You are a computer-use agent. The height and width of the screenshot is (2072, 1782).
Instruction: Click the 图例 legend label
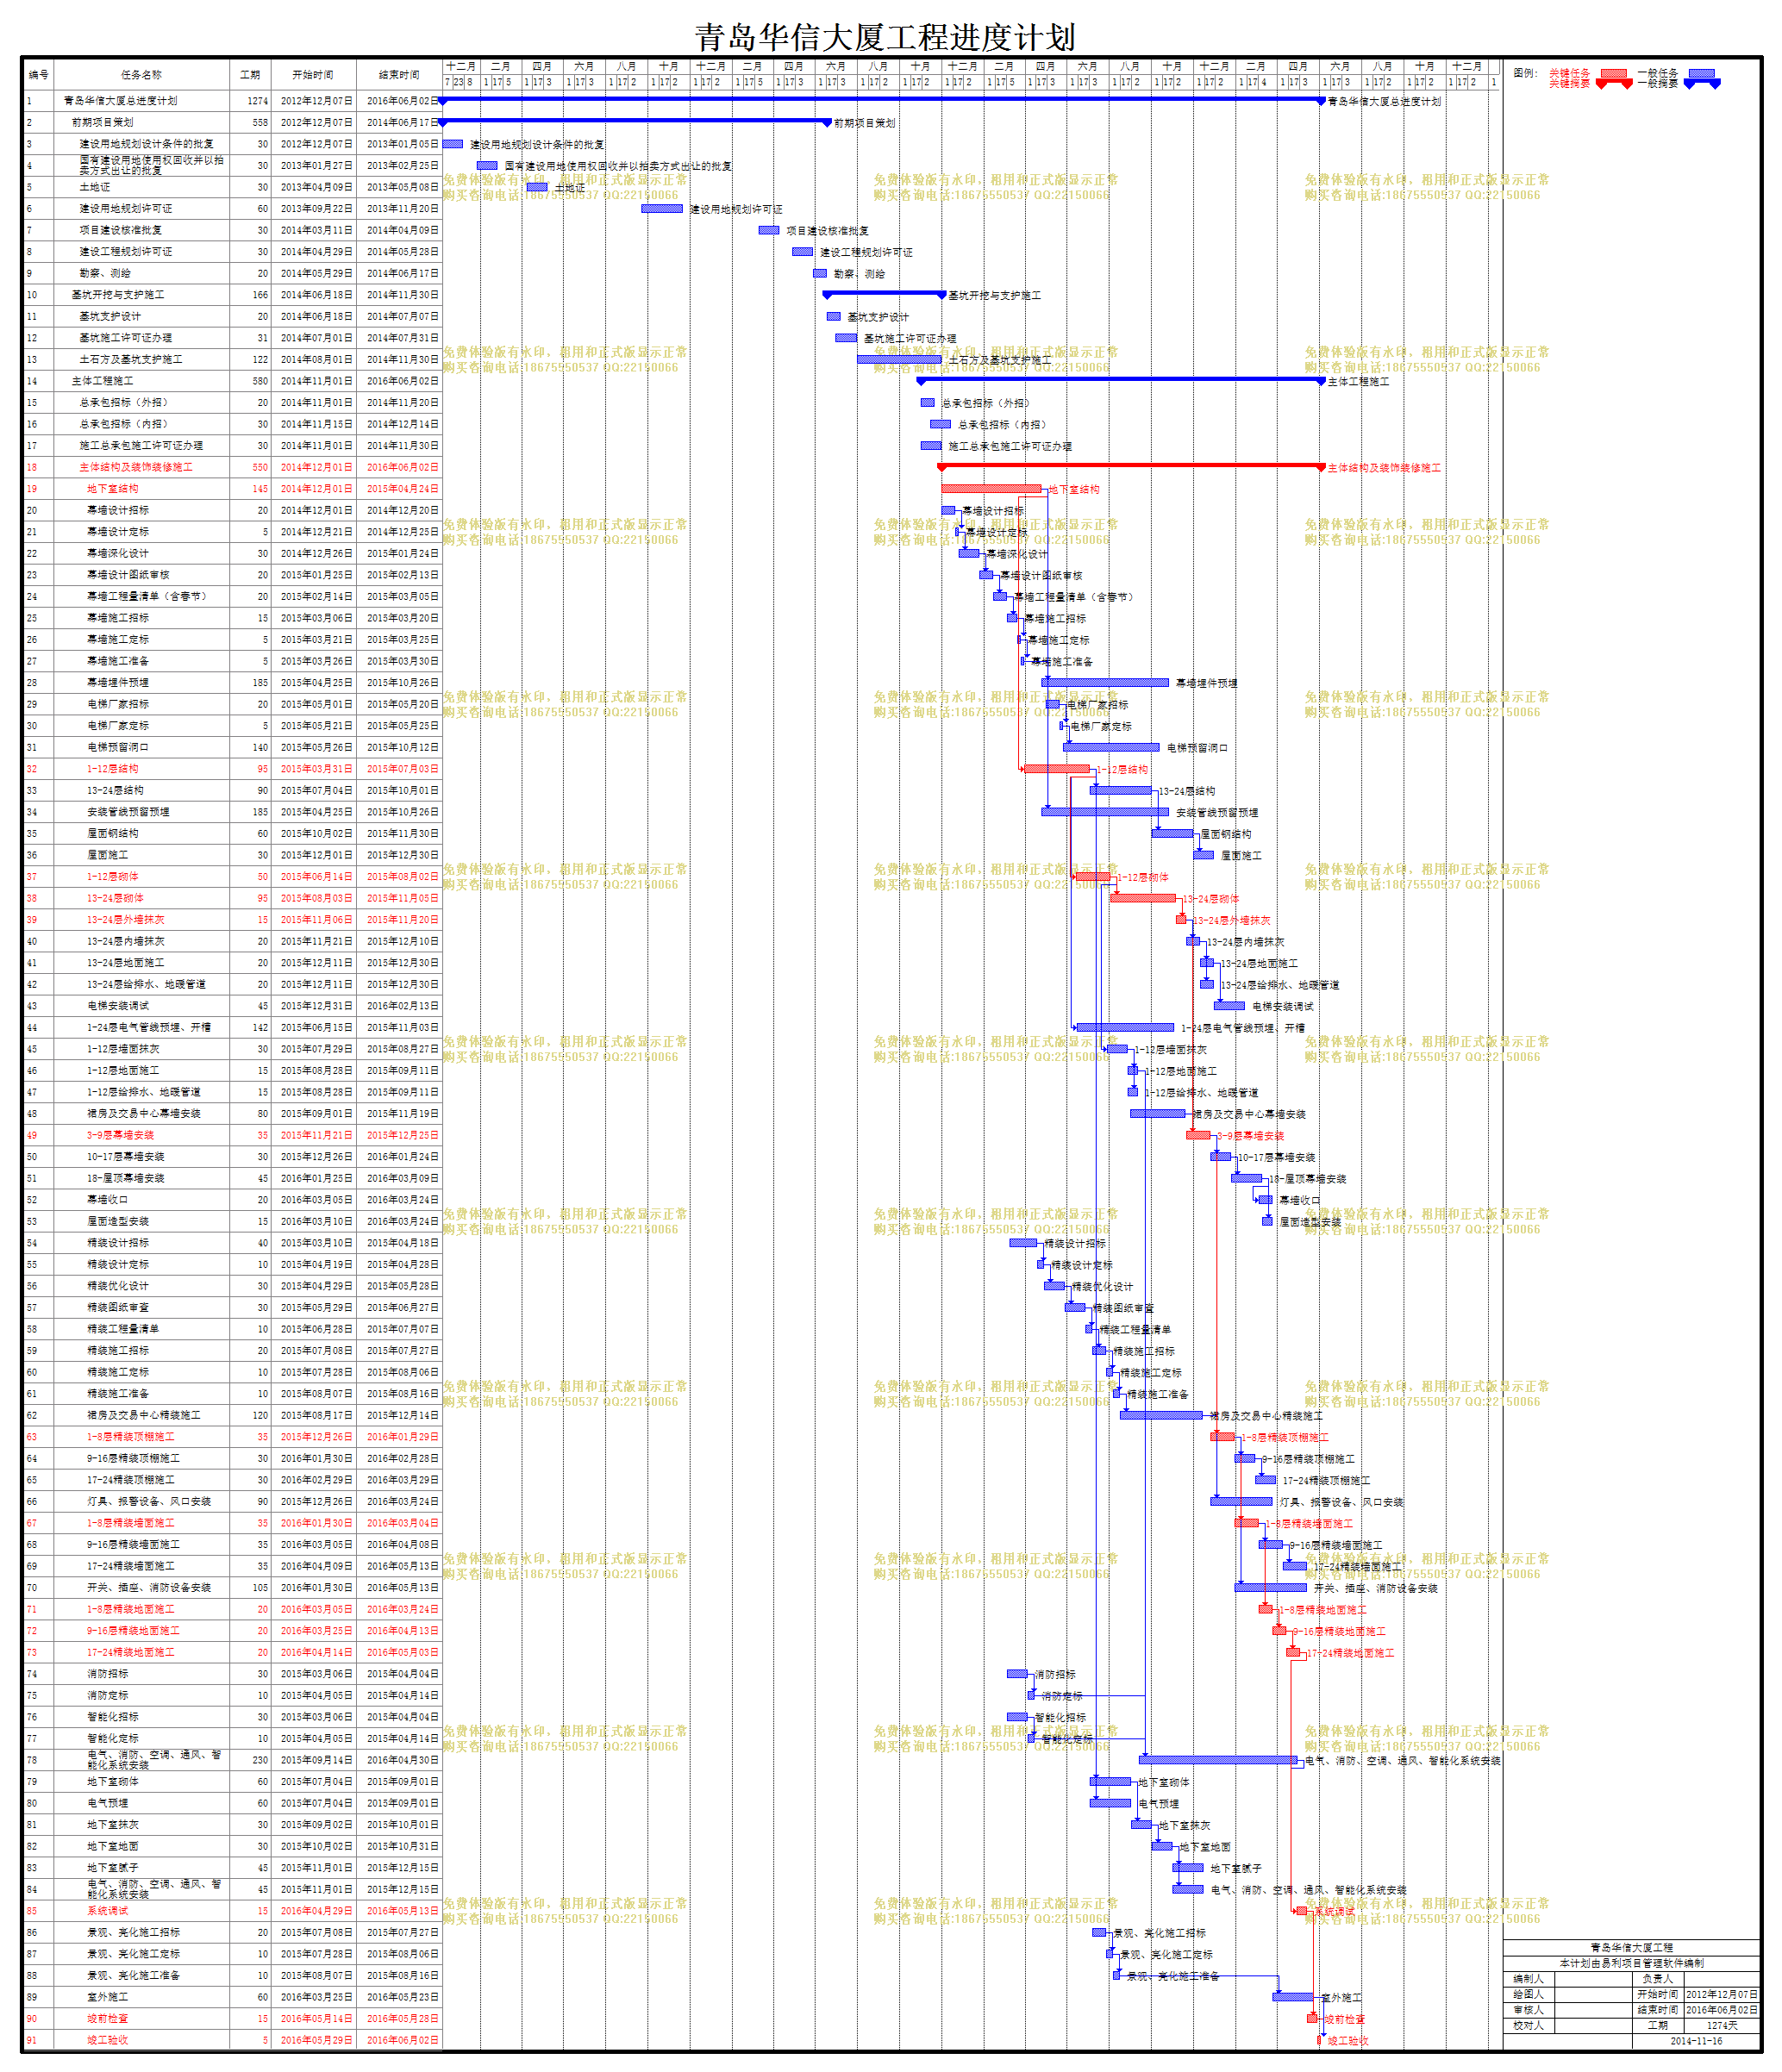pyautogui.click(x=1525, y=73)
